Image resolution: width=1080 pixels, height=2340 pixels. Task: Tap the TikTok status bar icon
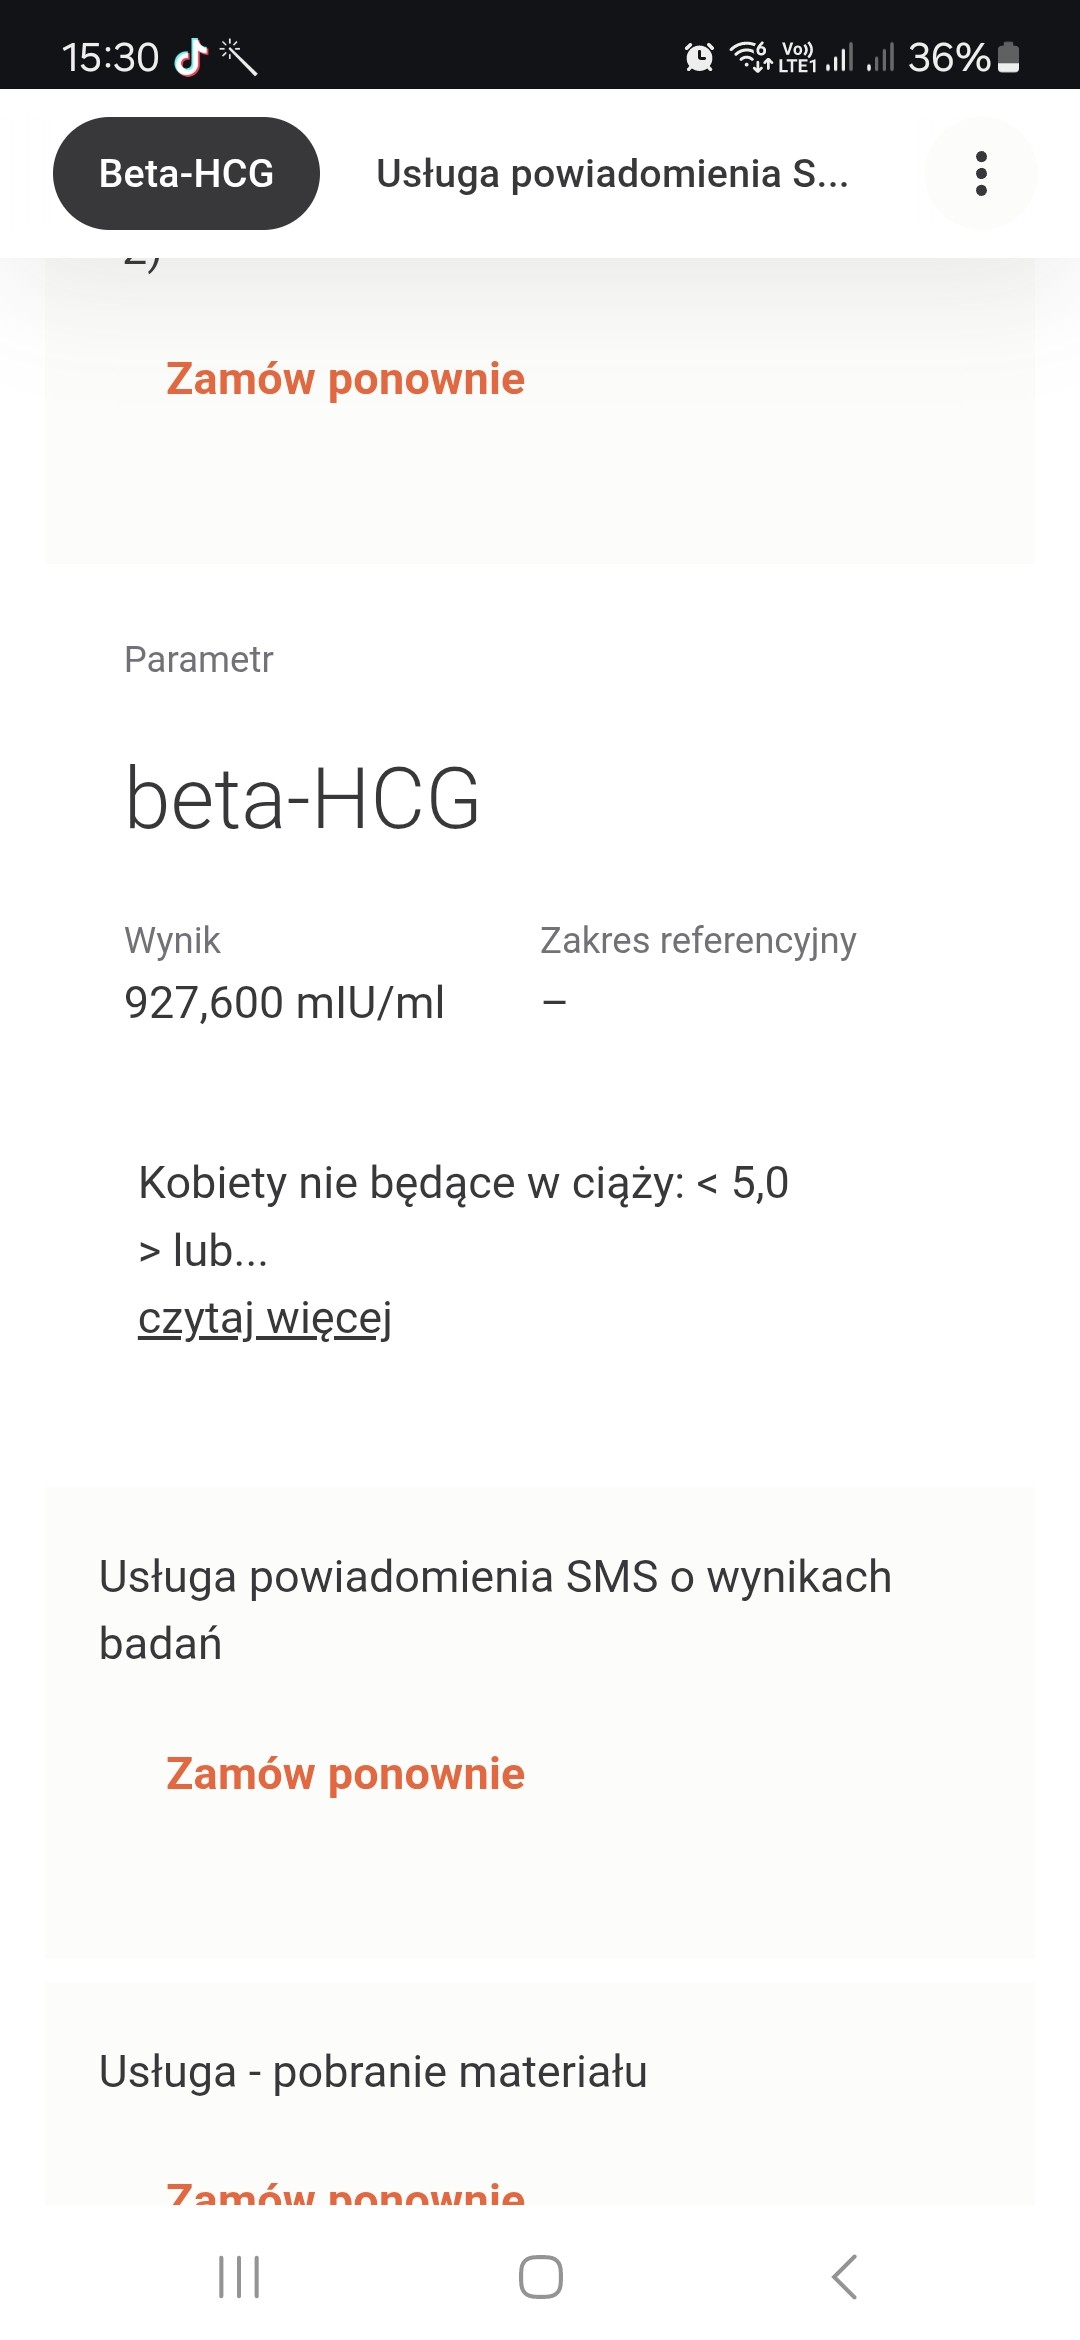point(190,57)
